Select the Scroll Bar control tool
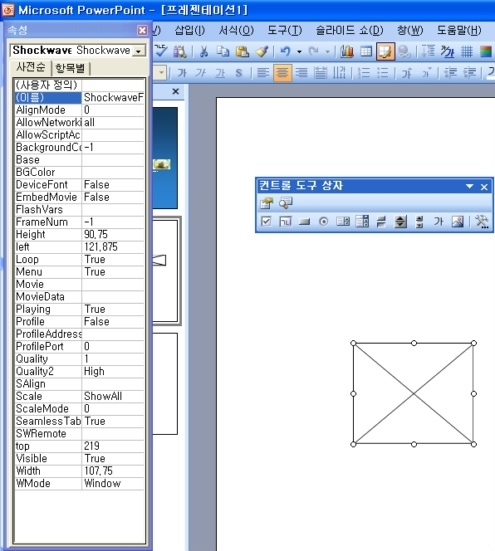495x551 pixels. coord(419,221)
